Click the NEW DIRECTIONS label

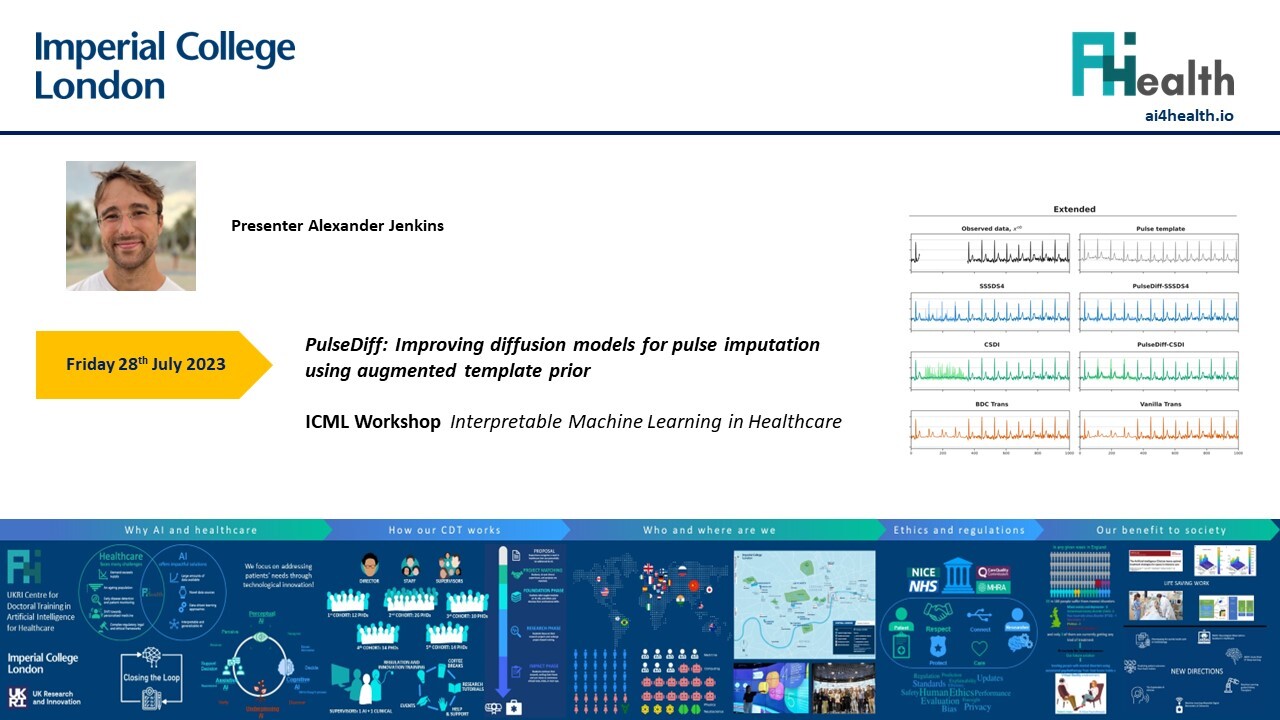pyautogui.click(x=1196, y=671)
